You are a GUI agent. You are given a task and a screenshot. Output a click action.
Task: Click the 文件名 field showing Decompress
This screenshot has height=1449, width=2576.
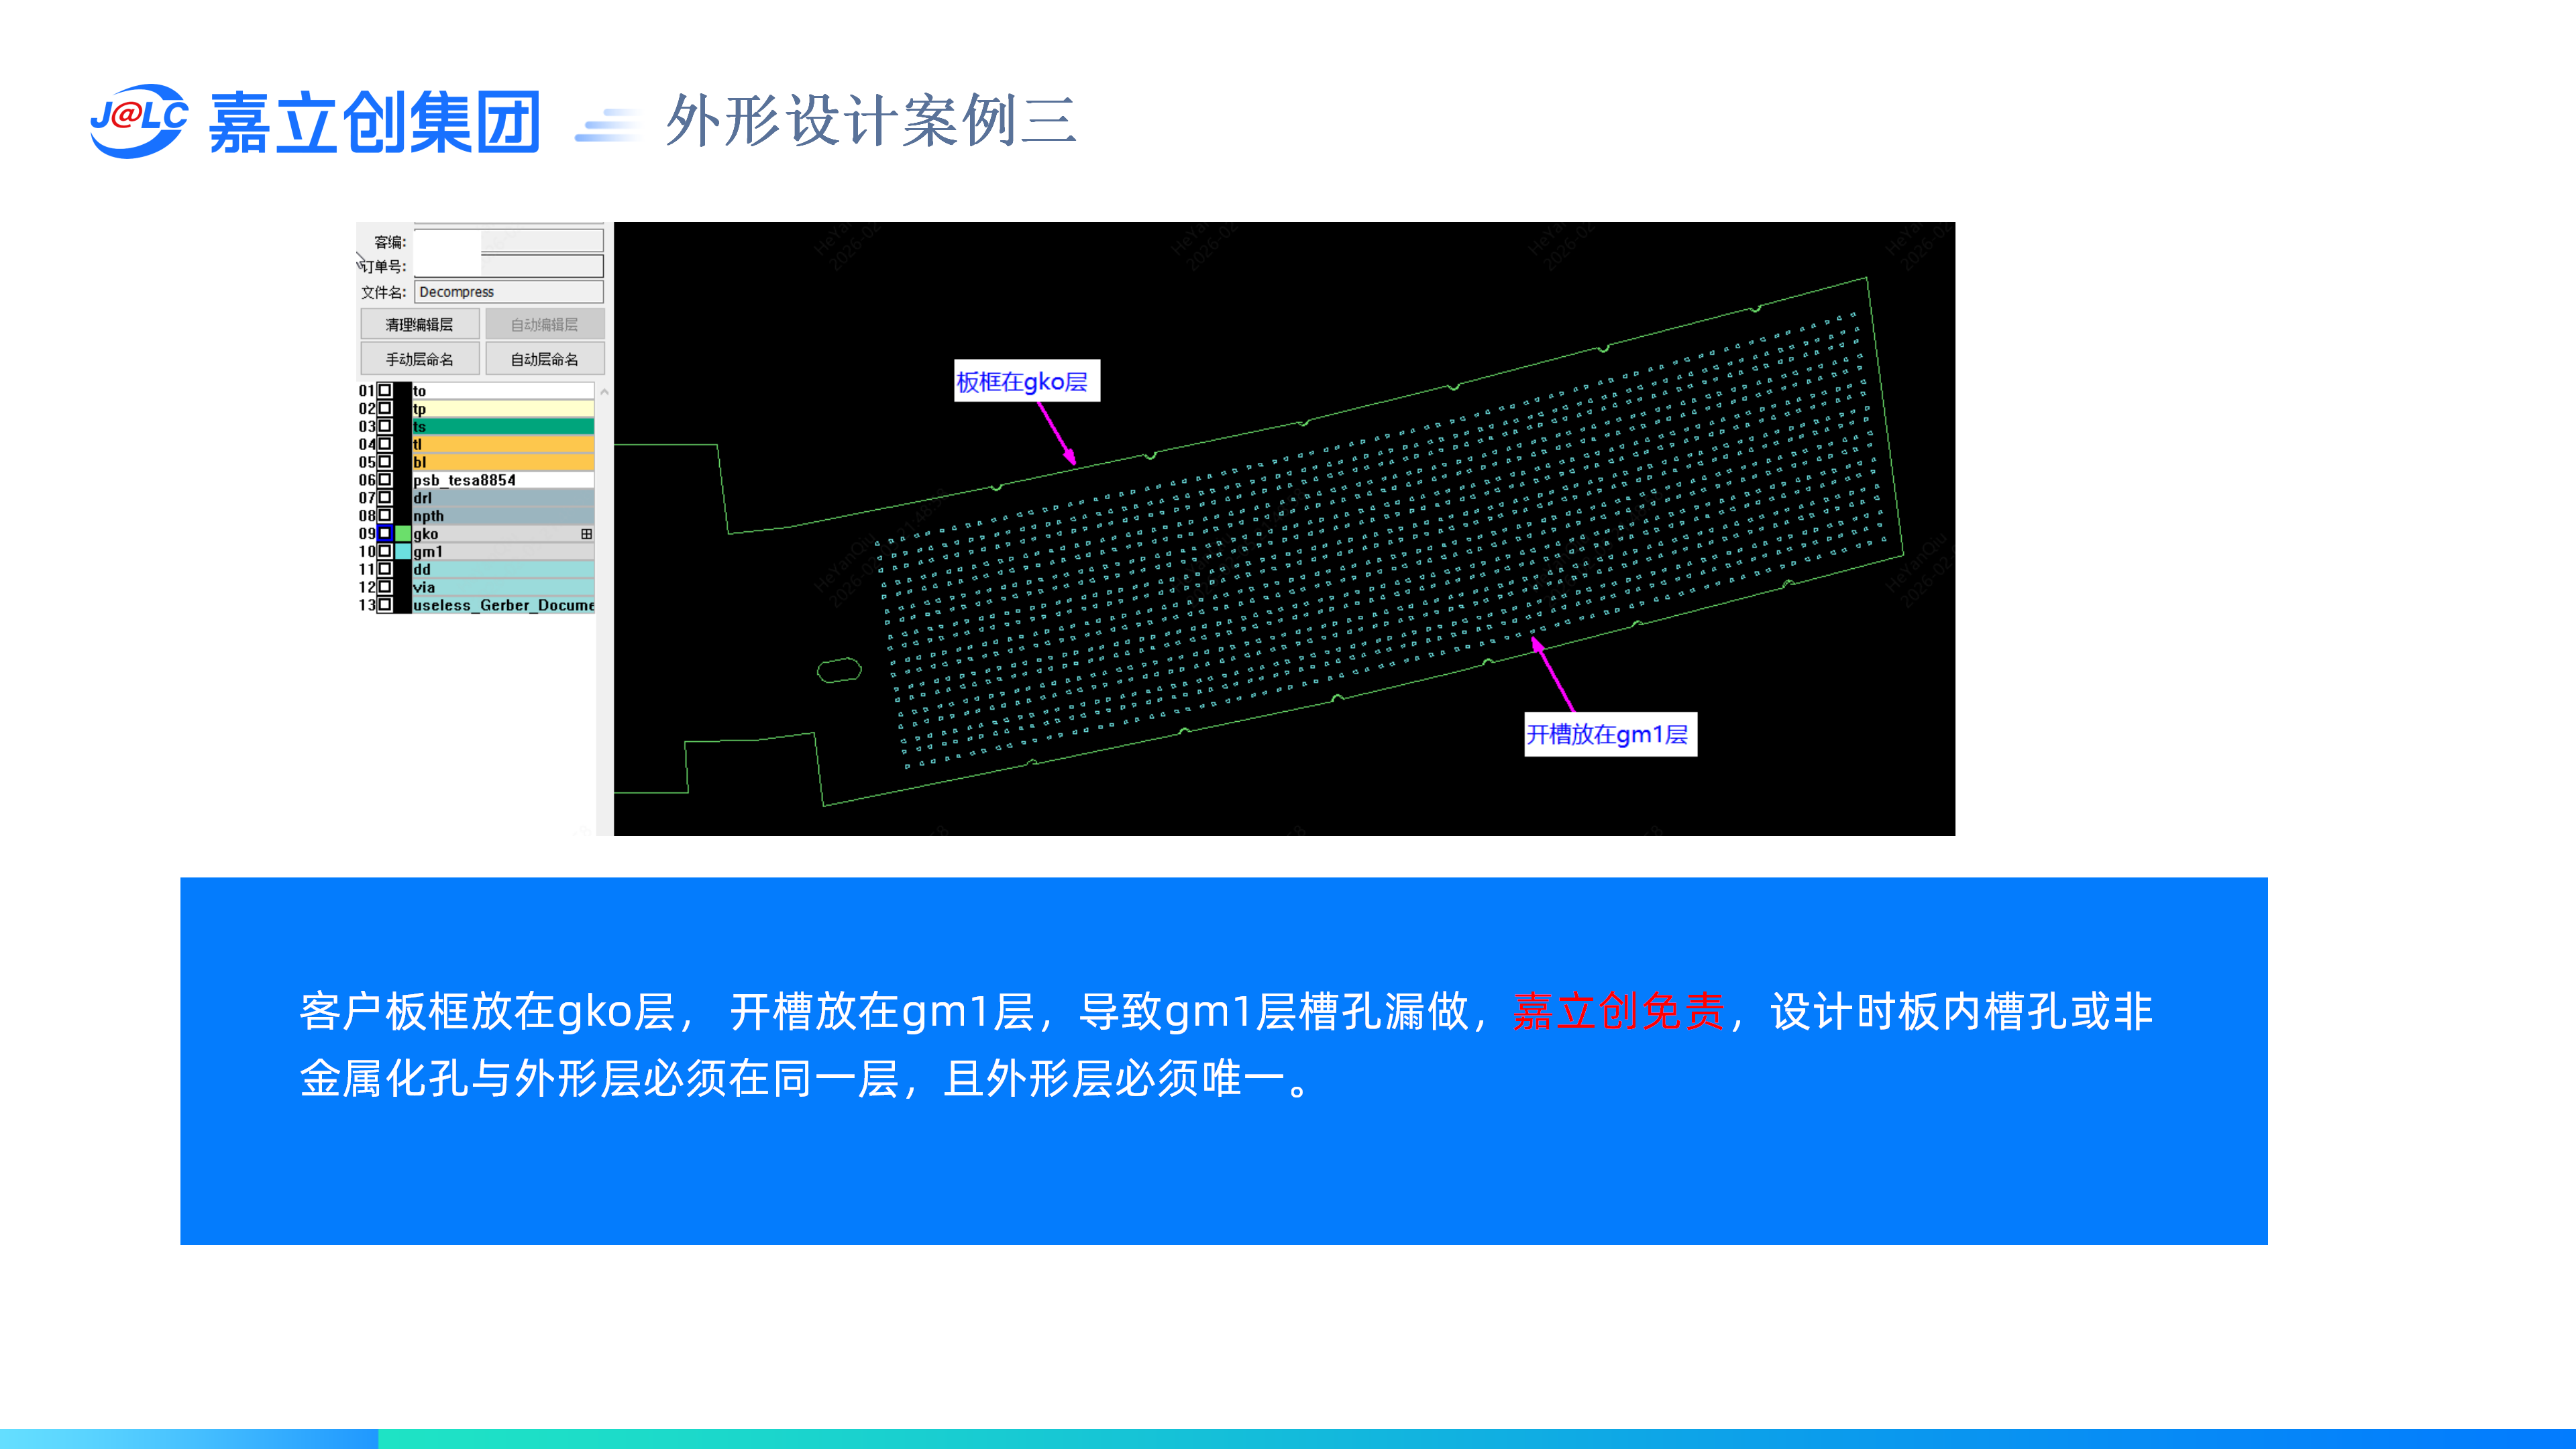click(508, 292)
